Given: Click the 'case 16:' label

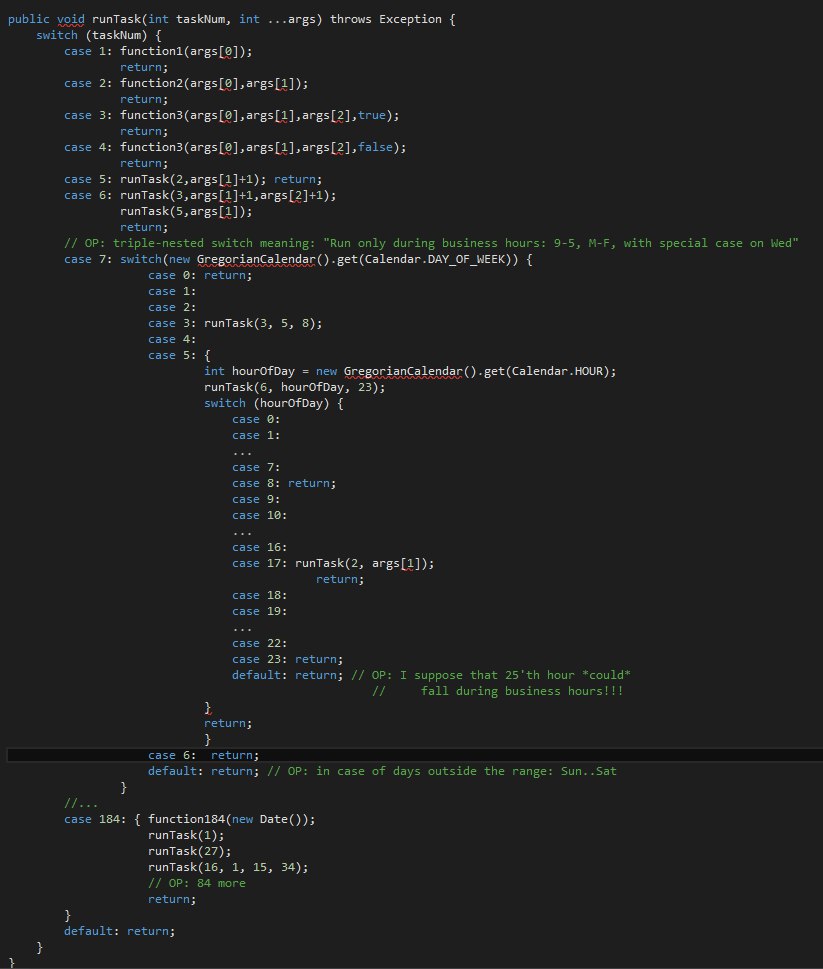Looking at the screenshot, I should click(260, 548).
